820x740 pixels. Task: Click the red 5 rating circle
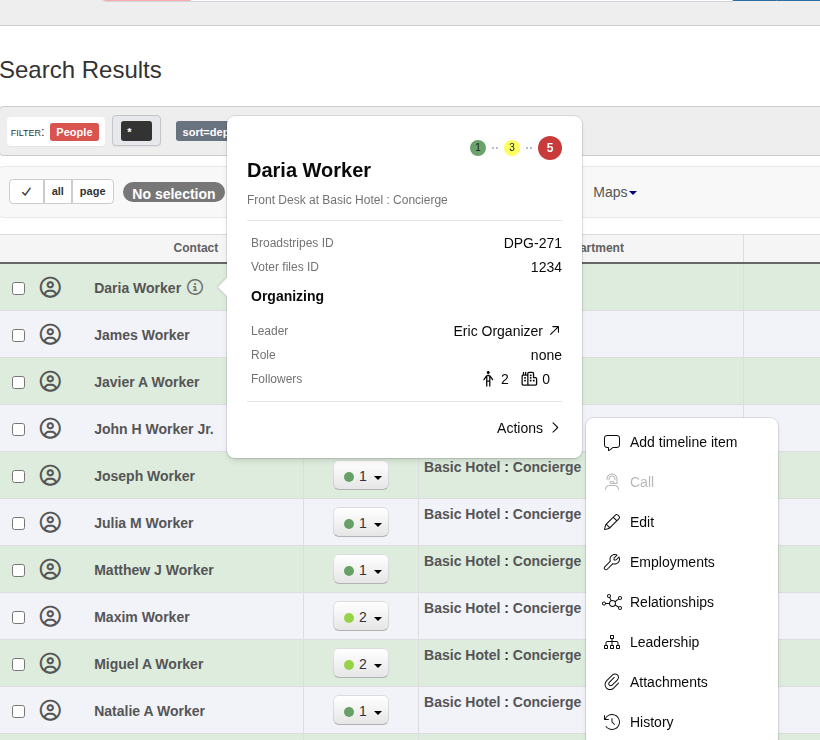(x=549, y=146)
